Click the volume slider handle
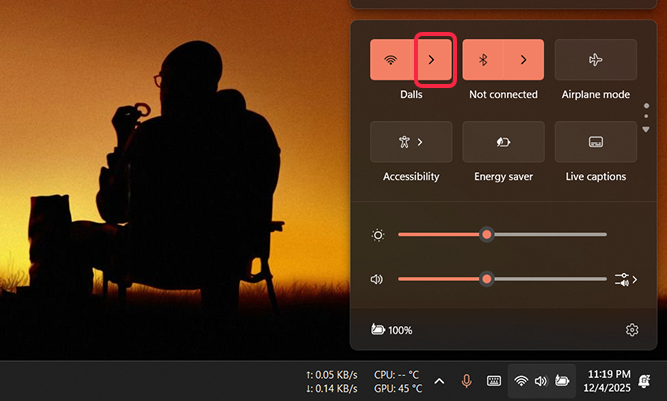Image resolution: width=667 pixels, height=401 pixels. (x=487, y=279)
